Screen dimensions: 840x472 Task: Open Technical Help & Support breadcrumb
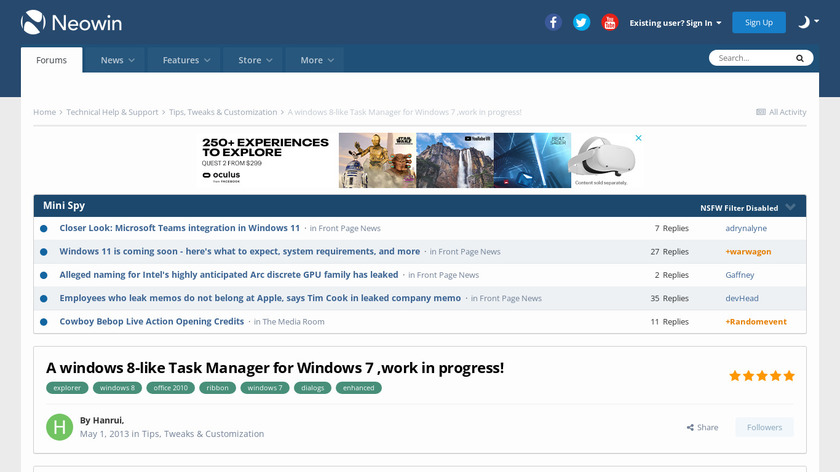112,112
